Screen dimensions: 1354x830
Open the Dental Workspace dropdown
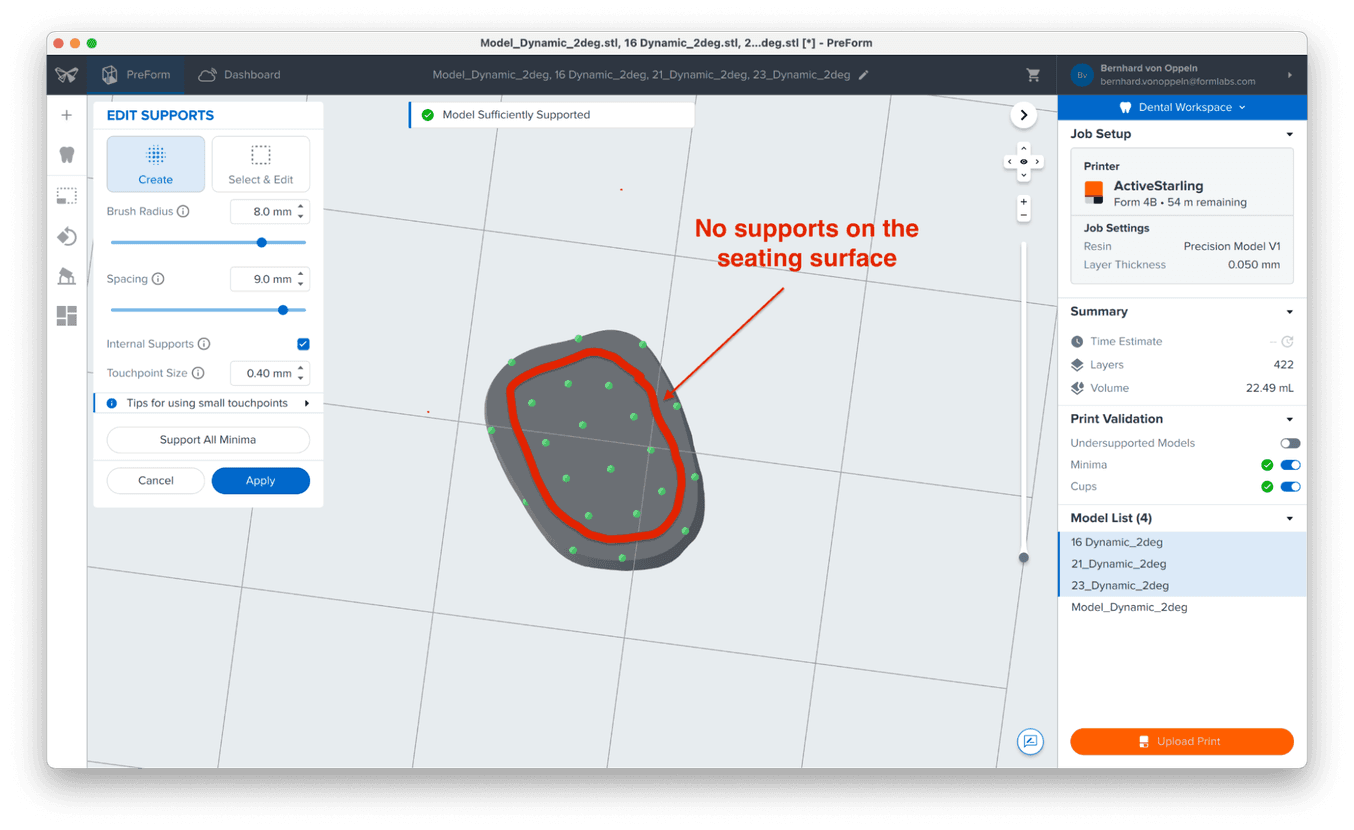click(1182, 107)
